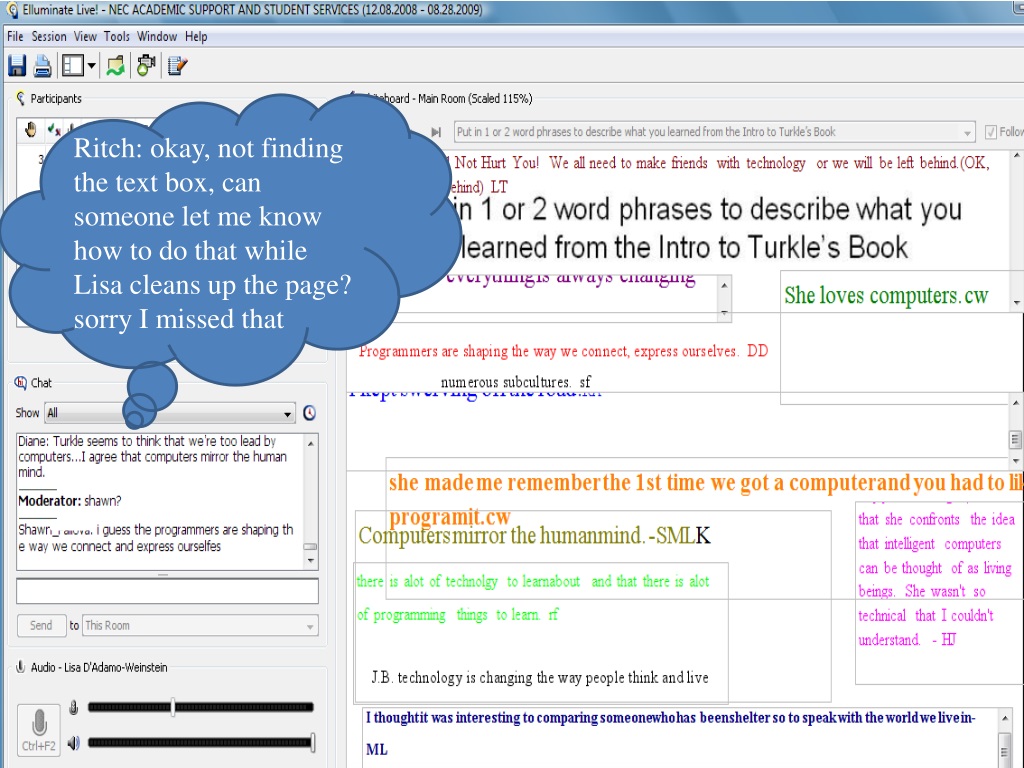The height and width of the screenshot is (768, 1024).
Task: Adjust the speaker volume slider handle
Action: (313, 743)
